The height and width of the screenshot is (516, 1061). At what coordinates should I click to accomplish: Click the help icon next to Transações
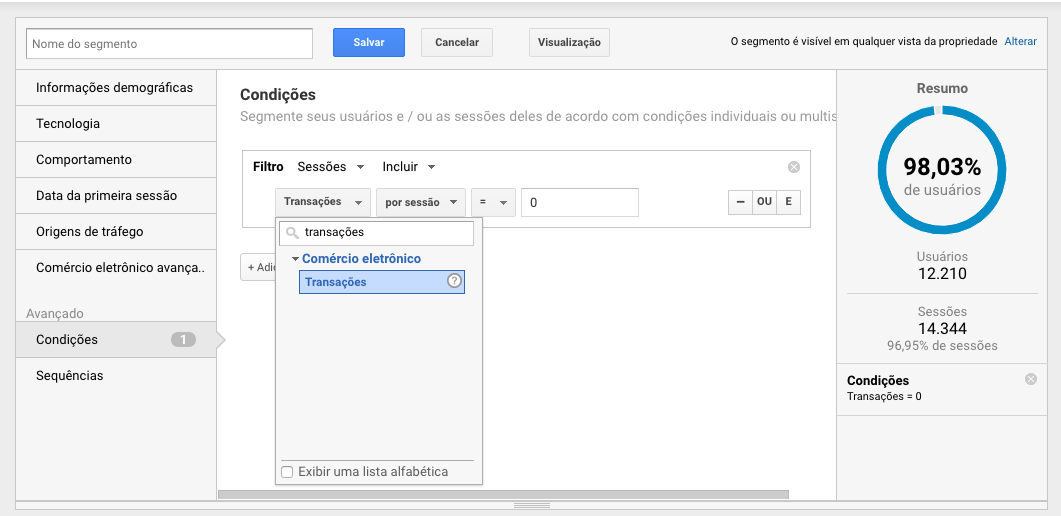pos(454,282)
